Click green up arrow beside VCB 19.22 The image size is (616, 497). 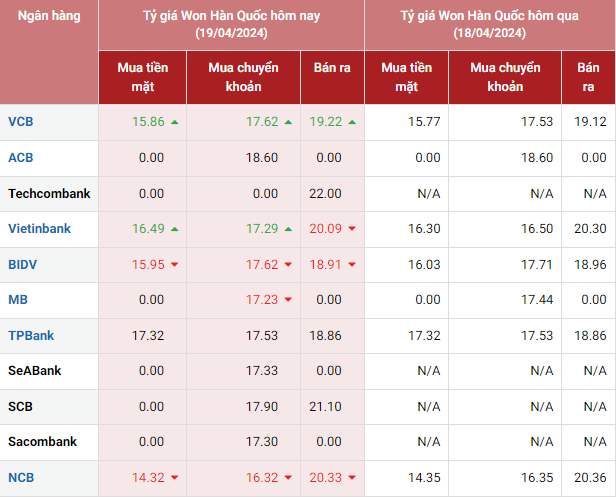pyautogui.click(x=352, y=122)
